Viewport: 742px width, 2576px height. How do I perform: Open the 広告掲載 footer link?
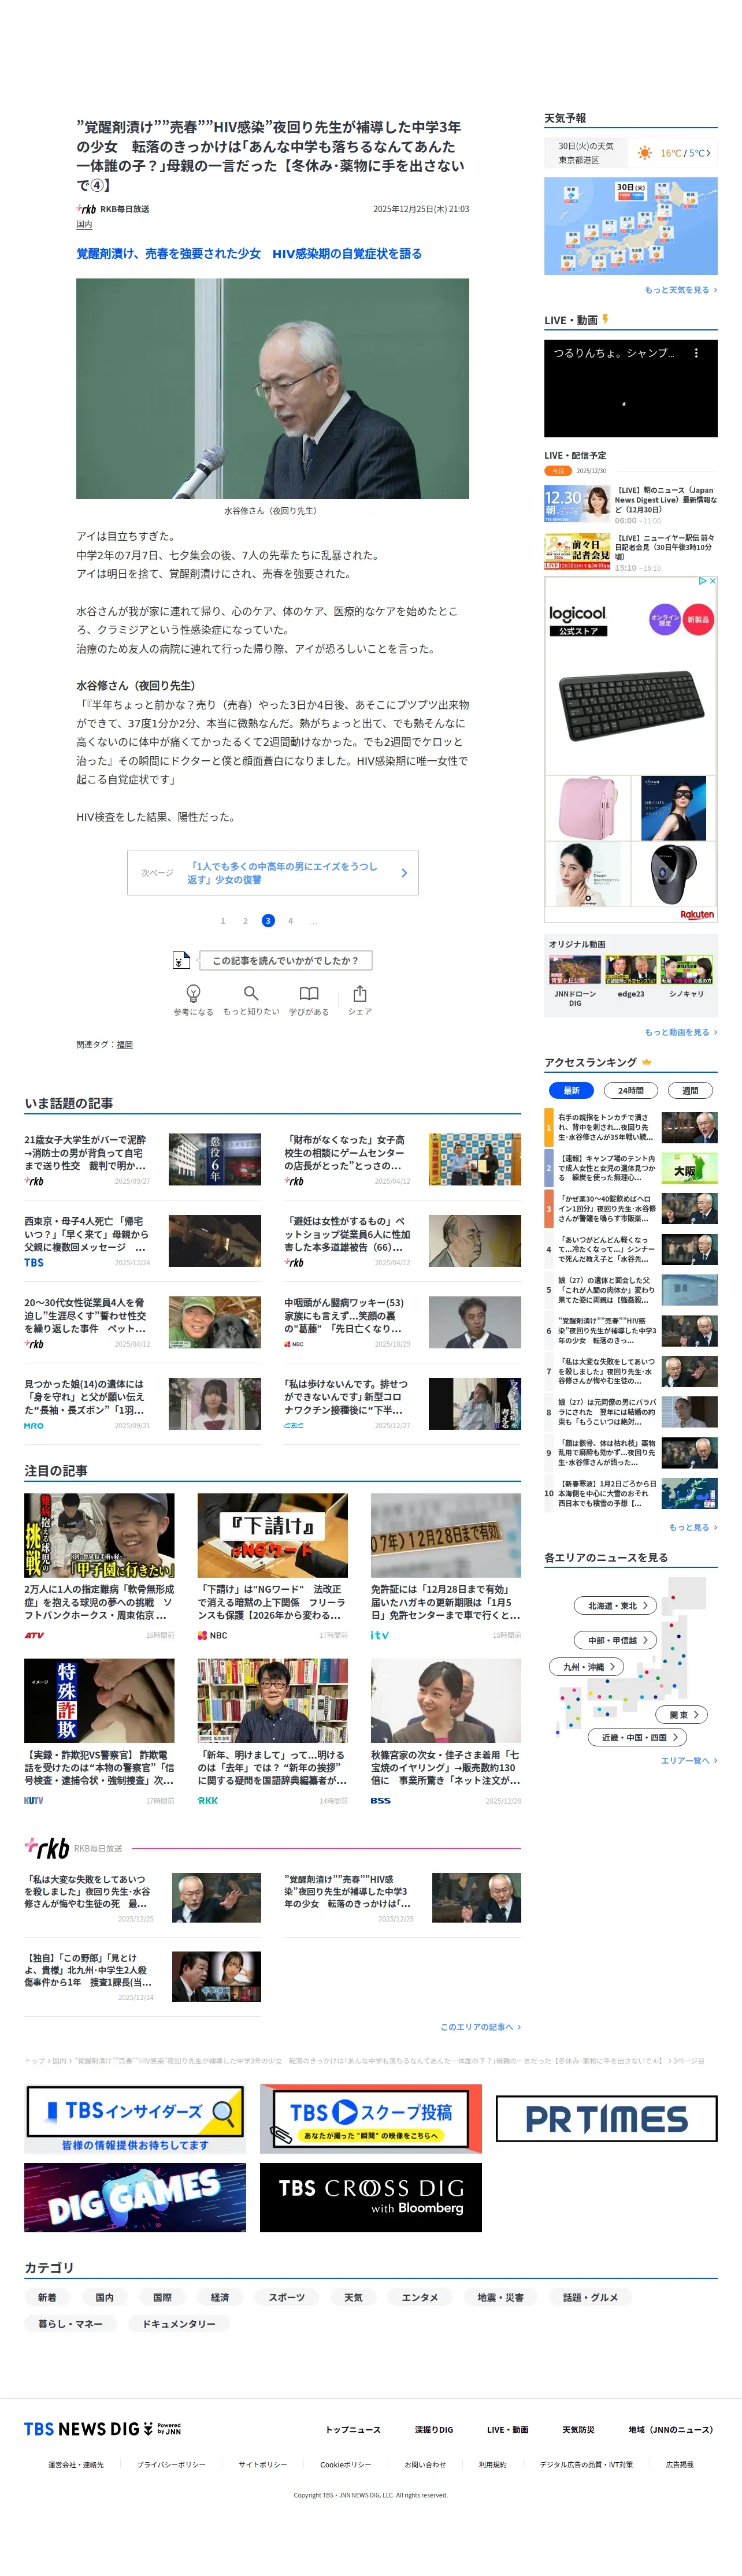[x=680, y=2464]
